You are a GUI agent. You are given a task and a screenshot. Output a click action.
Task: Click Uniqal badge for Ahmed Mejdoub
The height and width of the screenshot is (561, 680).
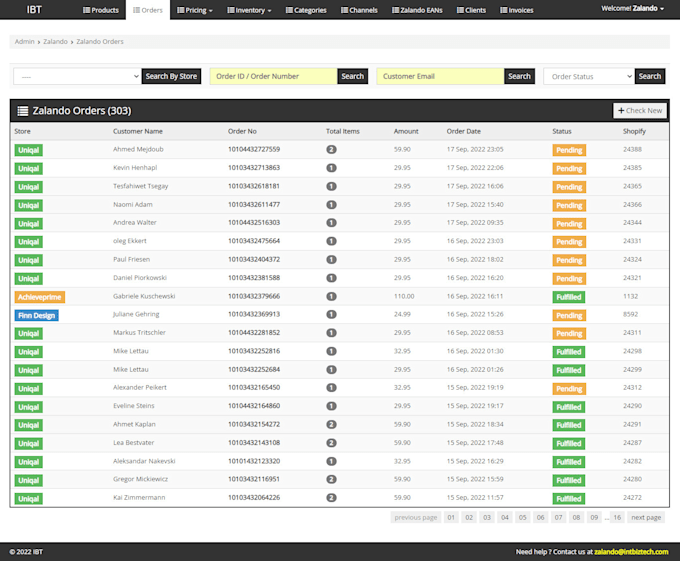[29, 150]
